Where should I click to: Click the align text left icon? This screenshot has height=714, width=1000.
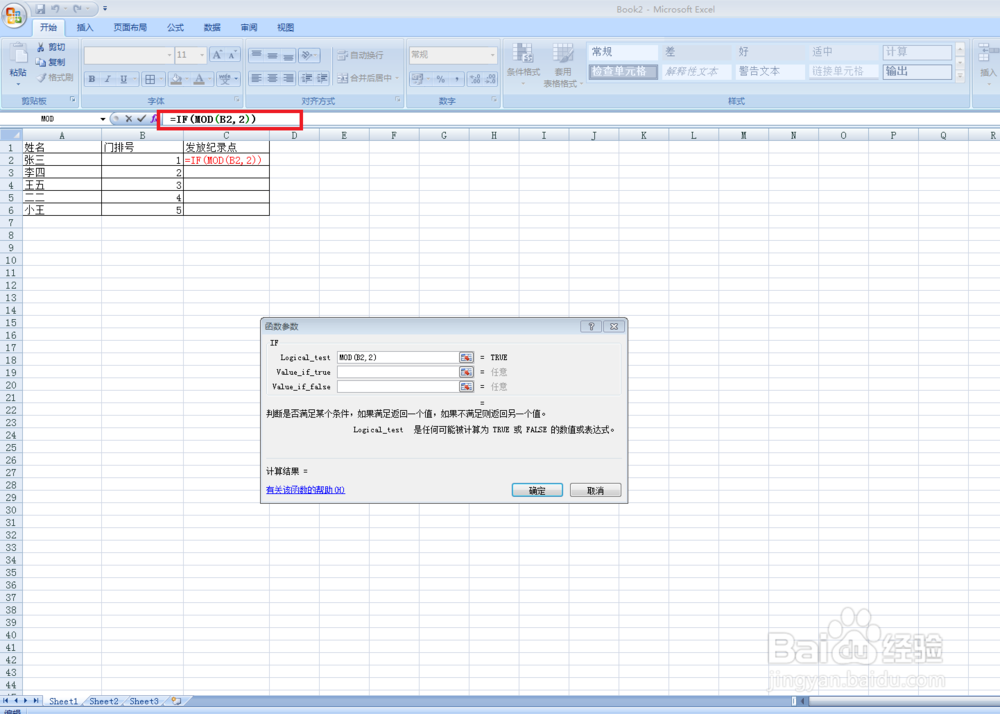tap(256, 78)
